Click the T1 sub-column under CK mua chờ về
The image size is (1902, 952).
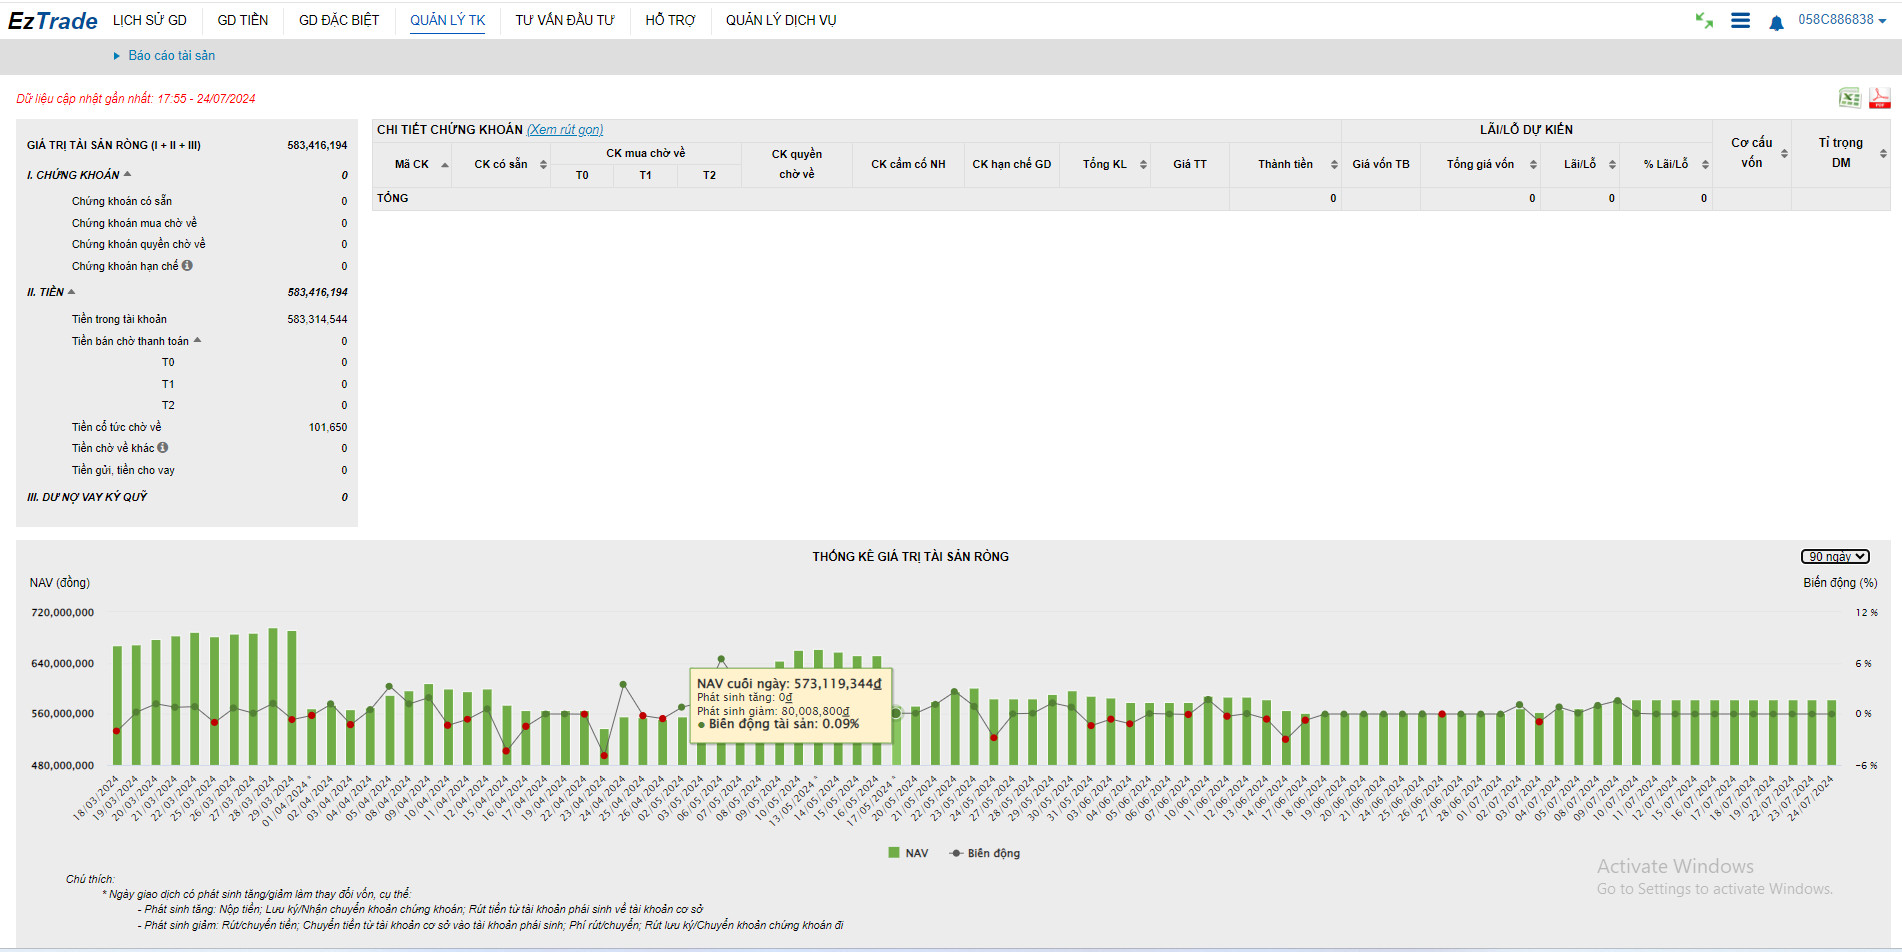click(x=646, y=175)
